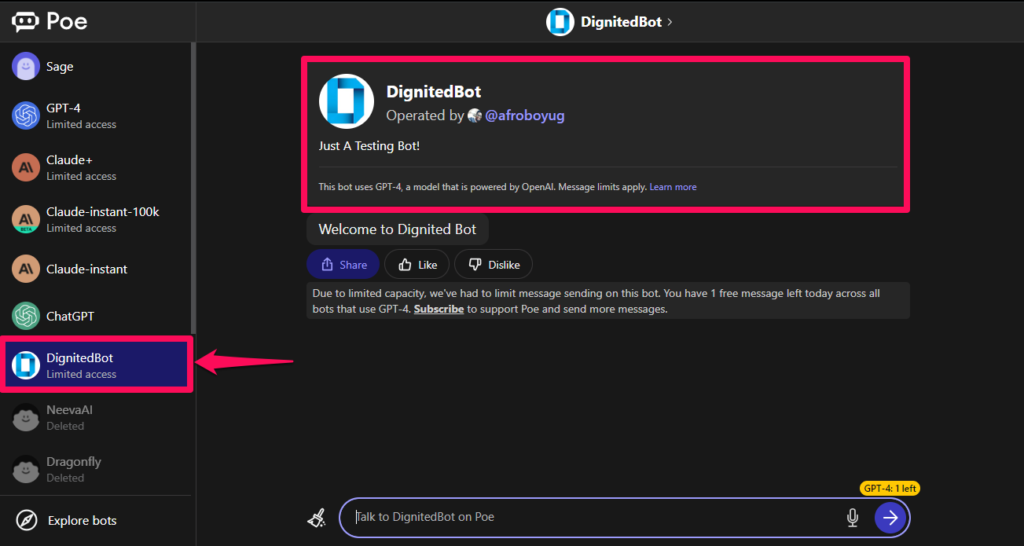
Task: Click Limited access text under Claude+
Action: click(81, 176)
